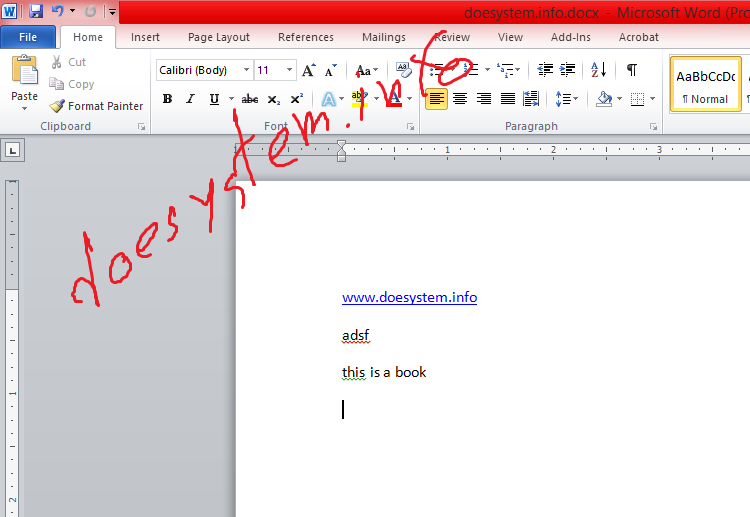Apply the Text Effects glowing A
Screen dimensions: 750x517
click(329, 99)
